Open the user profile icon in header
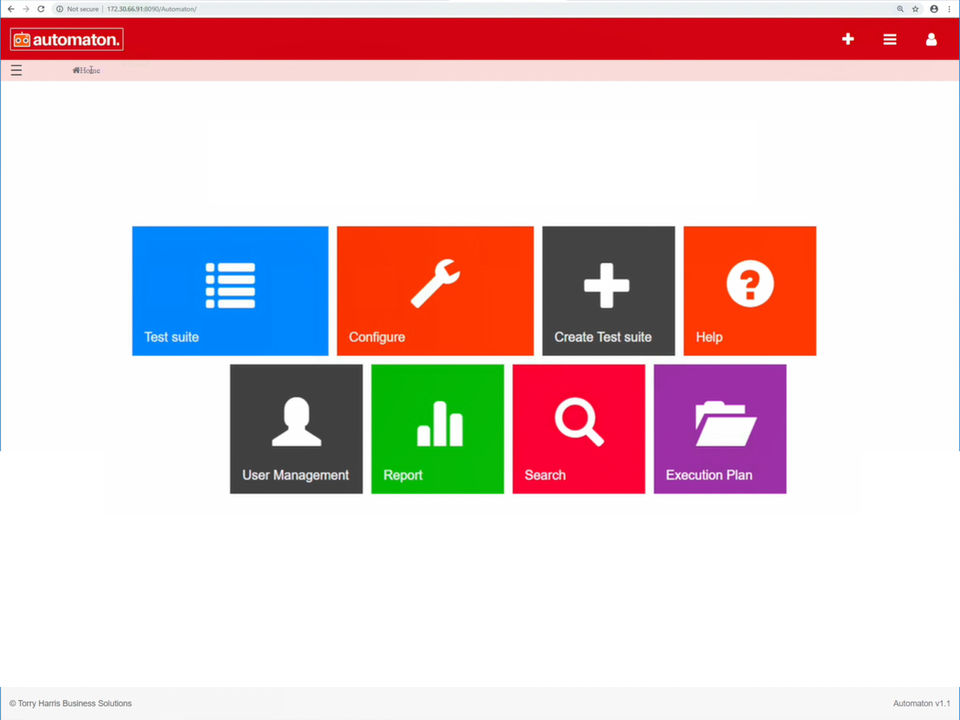The width and height of the screenshot is (960, 720). pyautogui.click(x=931, y=39)
